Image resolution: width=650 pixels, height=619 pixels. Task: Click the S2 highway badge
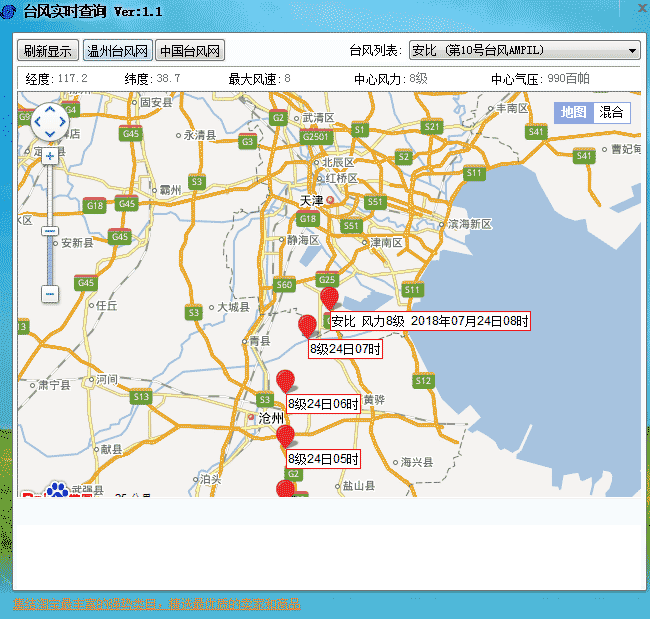tap(403, 157)
